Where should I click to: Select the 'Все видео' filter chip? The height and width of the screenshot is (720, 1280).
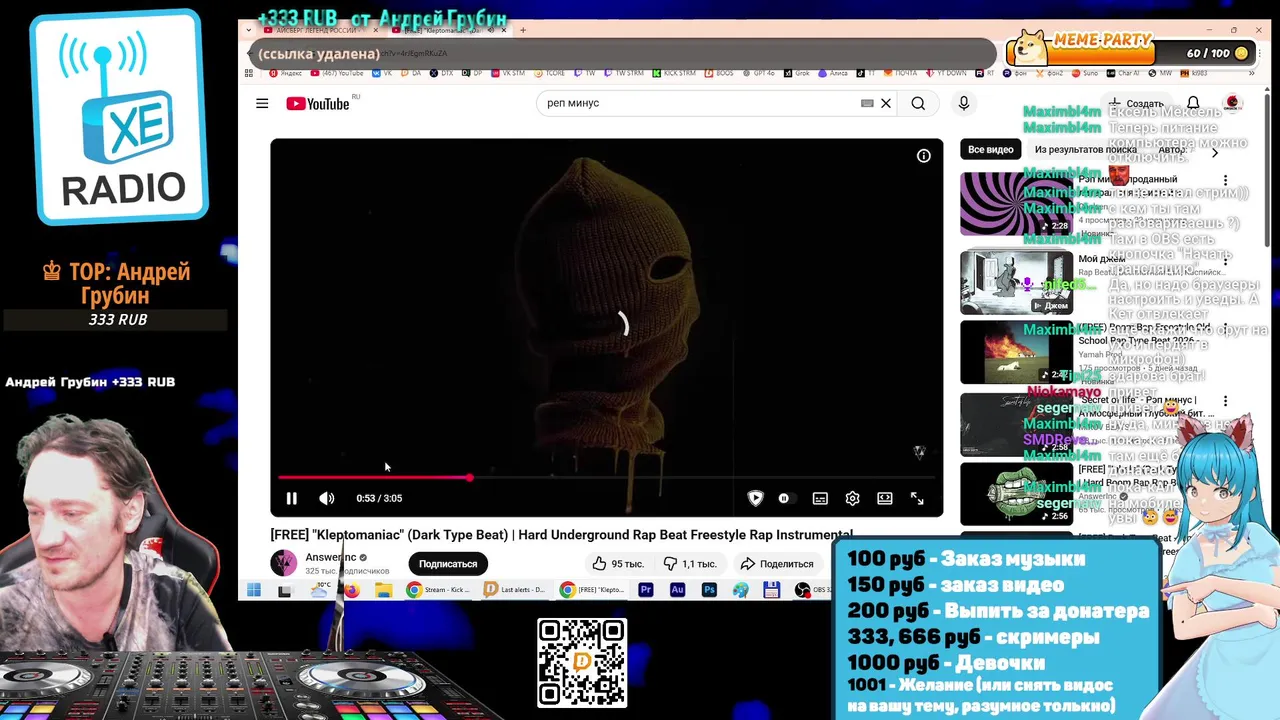tap(990, 149)
